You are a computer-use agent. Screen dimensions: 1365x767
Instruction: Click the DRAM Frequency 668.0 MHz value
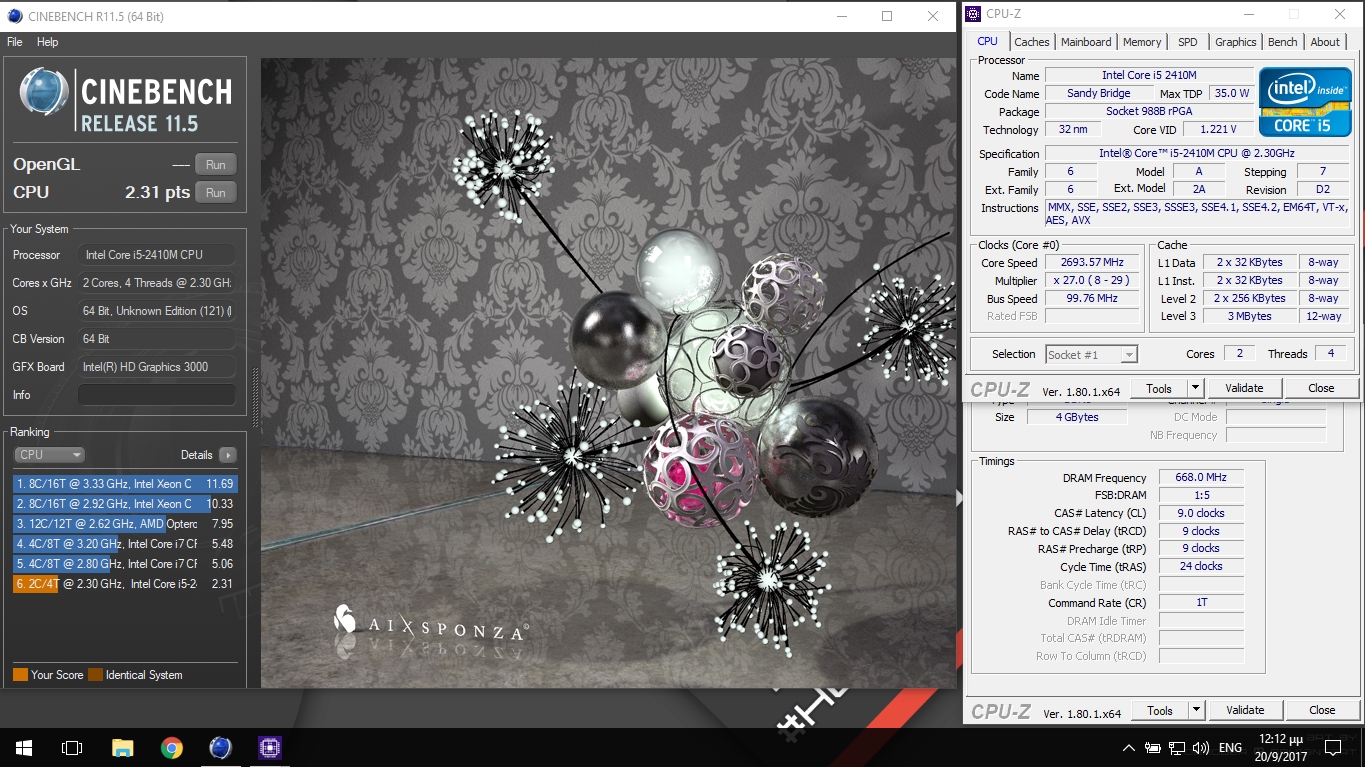pos(1201,477)
